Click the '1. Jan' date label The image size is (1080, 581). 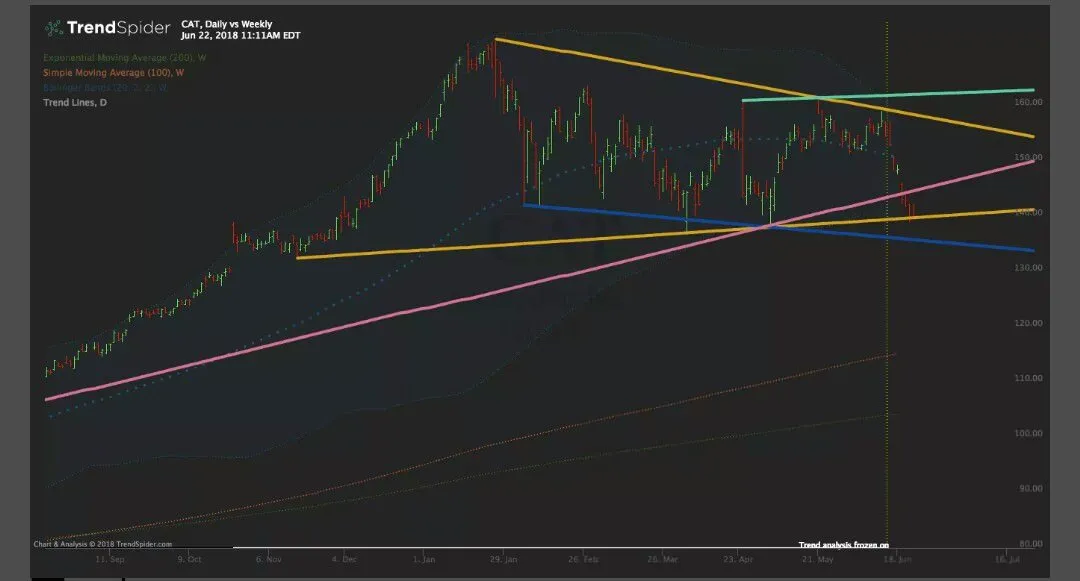(x=424, y=559)
